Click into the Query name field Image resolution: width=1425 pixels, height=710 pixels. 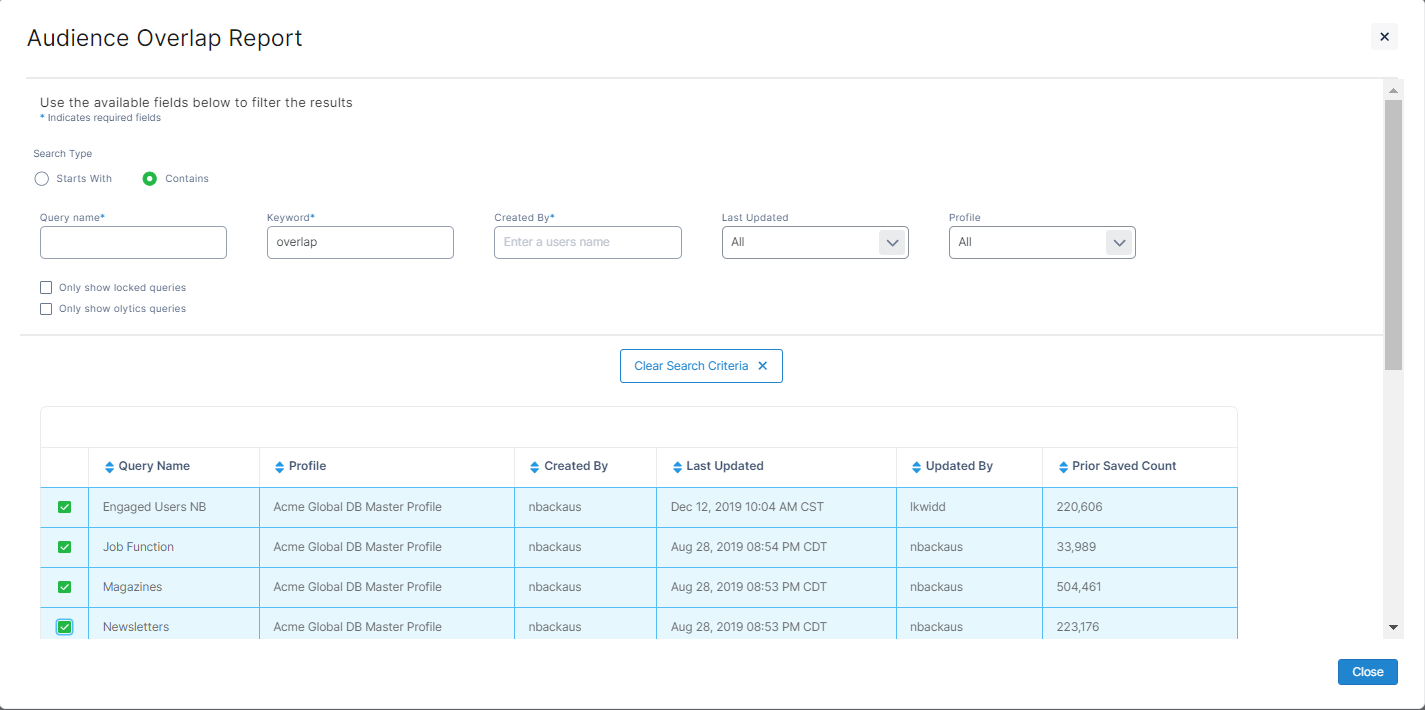click(x=133, y=243)
